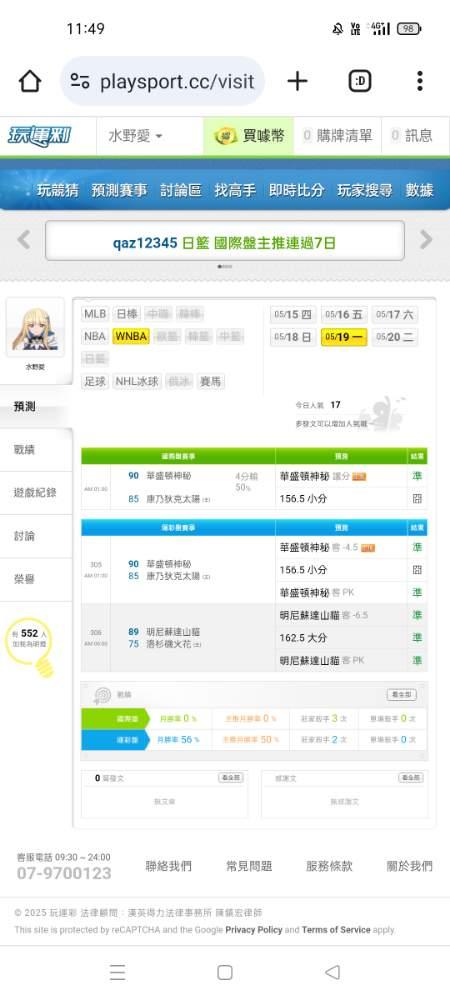Open a new browser tab with plus icon

tap(297, 81)
